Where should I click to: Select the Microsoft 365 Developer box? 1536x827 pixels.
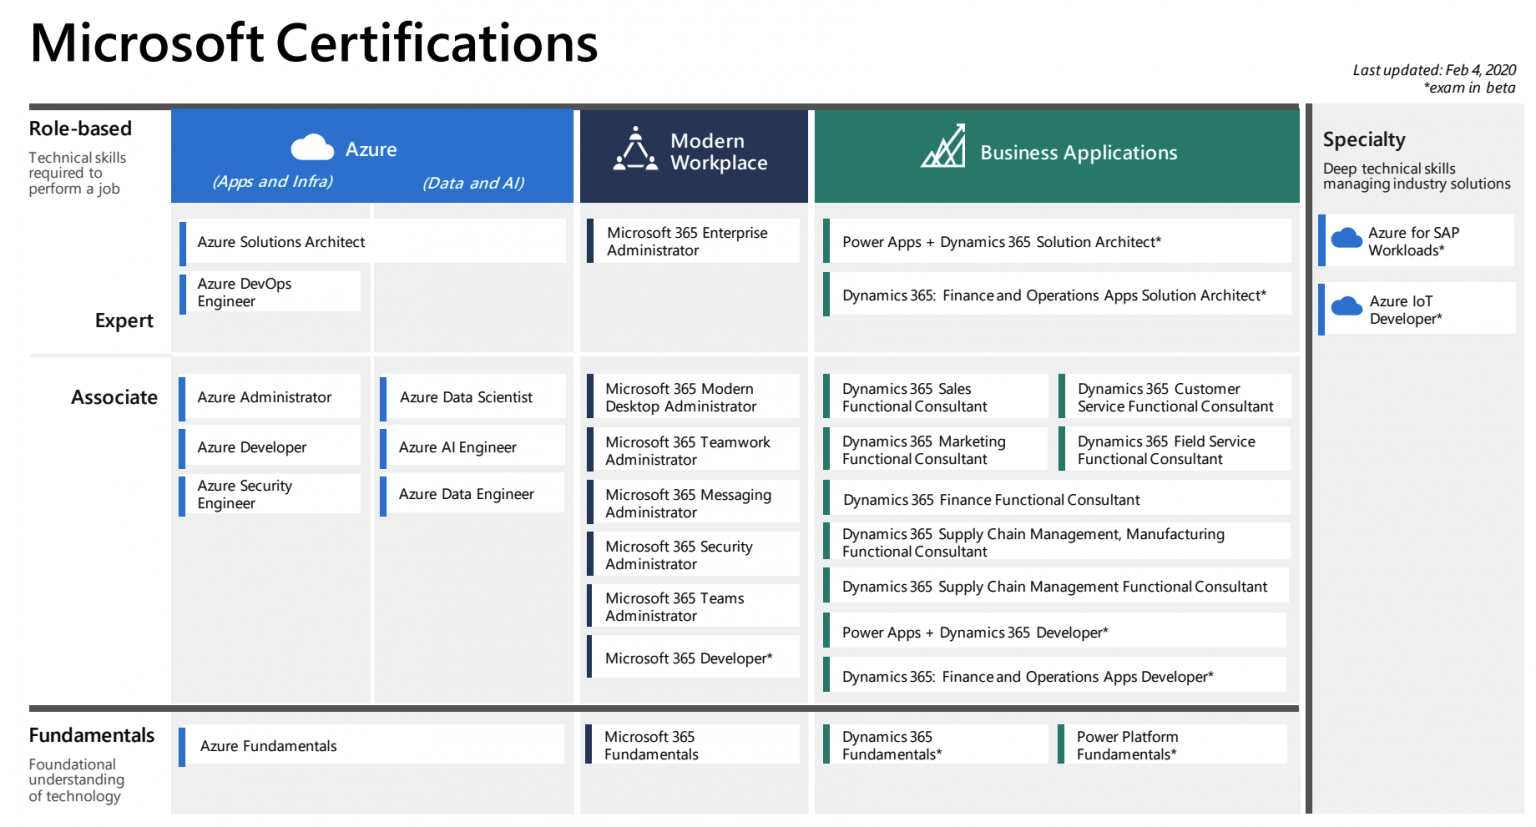[694, 658]
